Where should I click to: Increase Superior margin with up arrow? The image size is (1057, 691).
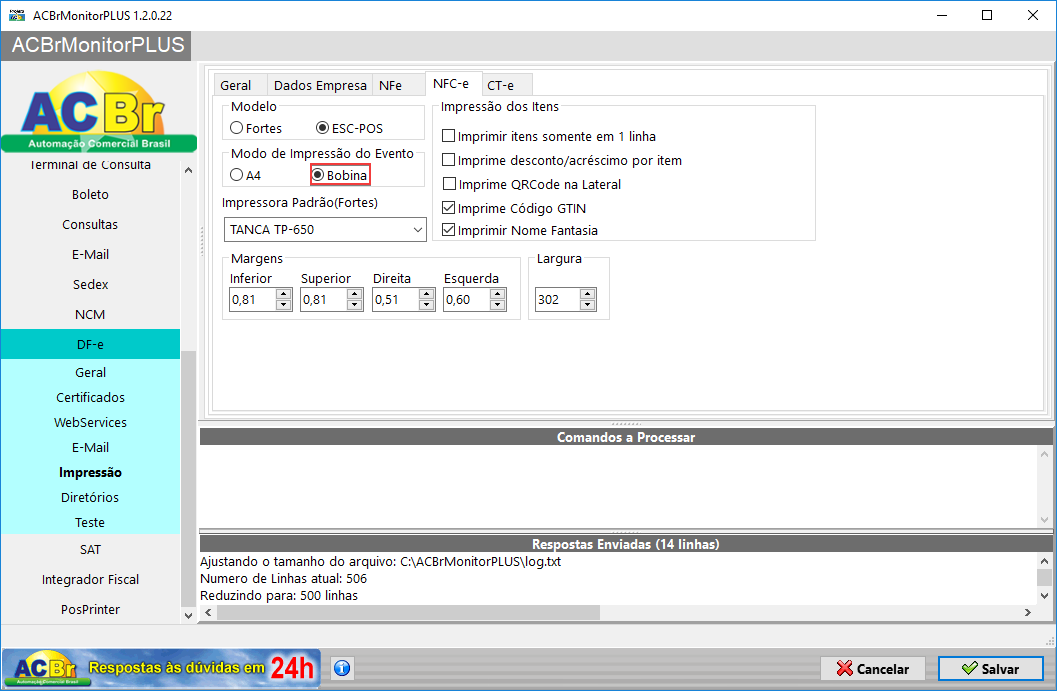pyautogui.click(x=355, y=294)
